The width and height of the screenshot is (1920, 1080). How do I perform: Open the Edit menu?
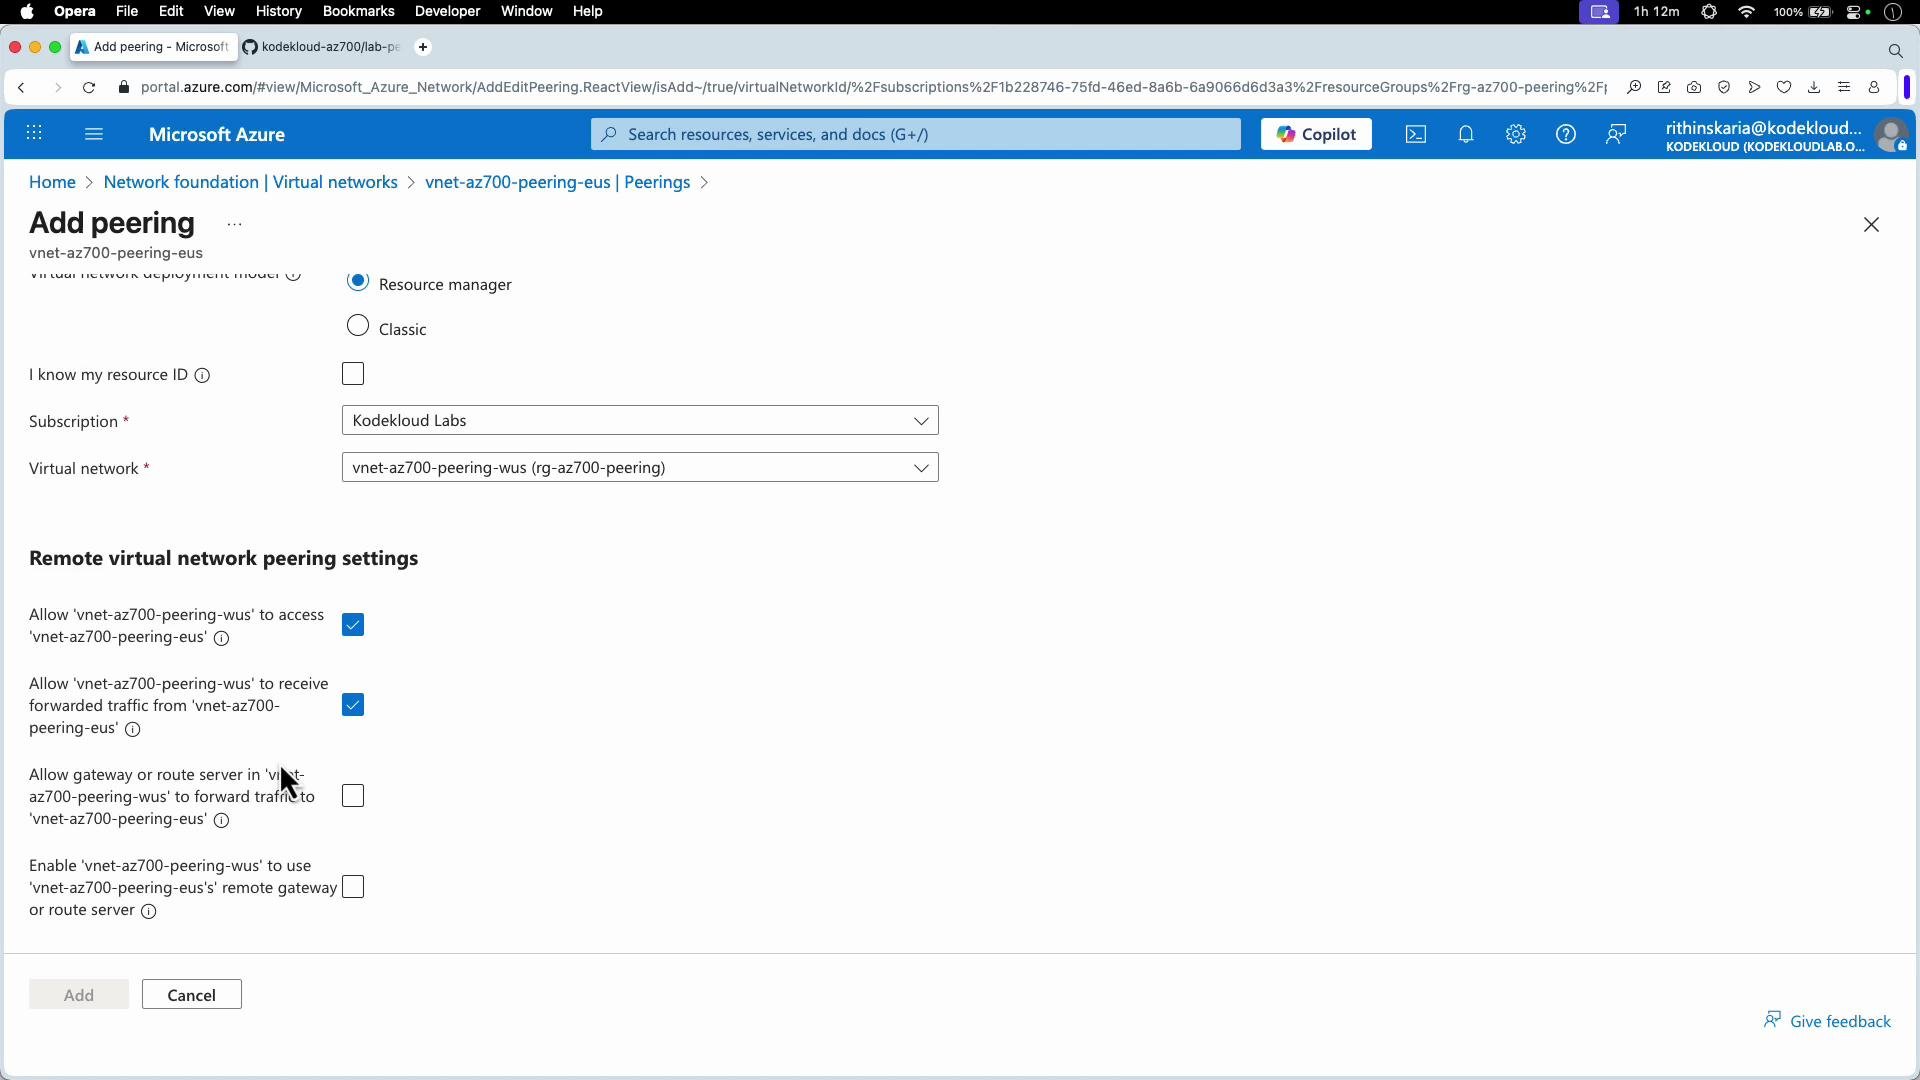171,12
